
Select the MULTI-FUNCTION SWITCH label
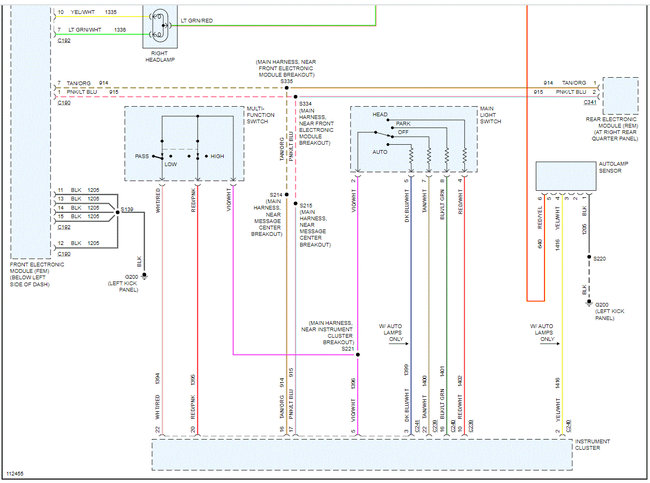(x=261, y=115)
